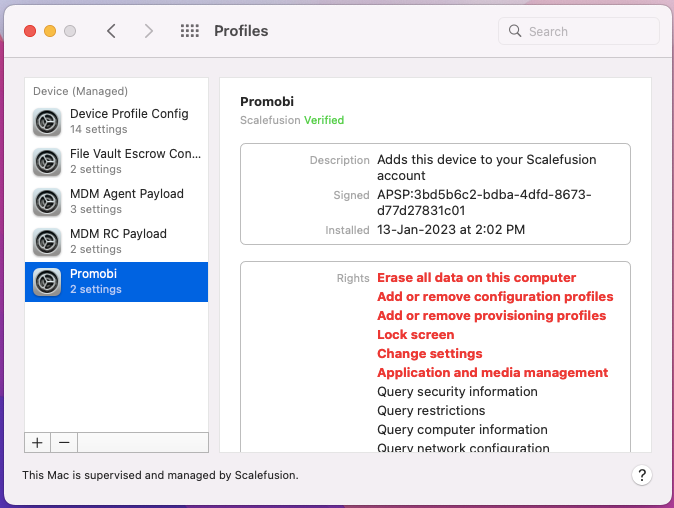674x508 pixels.
Task: Click 'Add or remove configuration profiles'
Action: (495, 297)
